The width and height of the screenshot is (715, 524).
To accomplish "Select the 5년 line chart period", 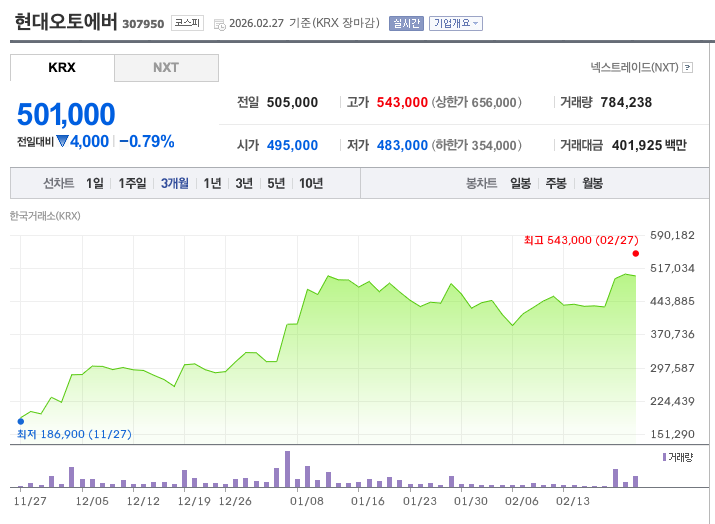I will (276, 183).
